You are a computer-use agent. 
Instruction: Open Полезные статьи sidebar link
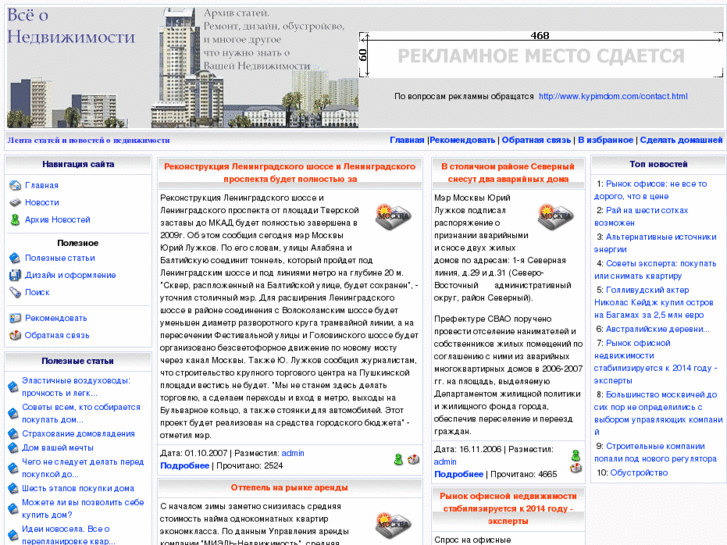tap(60, 258)
